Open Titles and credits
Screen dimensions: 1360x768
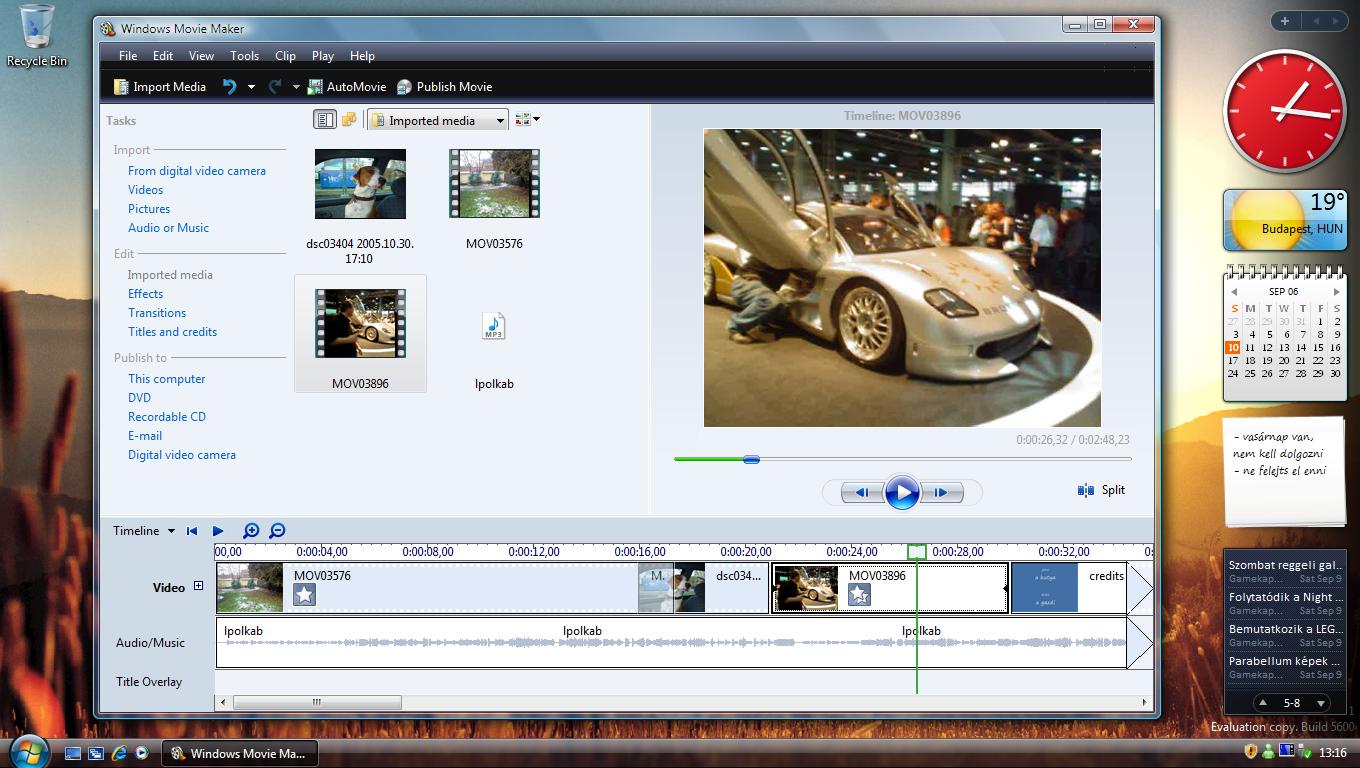click(x=172, y=332)
